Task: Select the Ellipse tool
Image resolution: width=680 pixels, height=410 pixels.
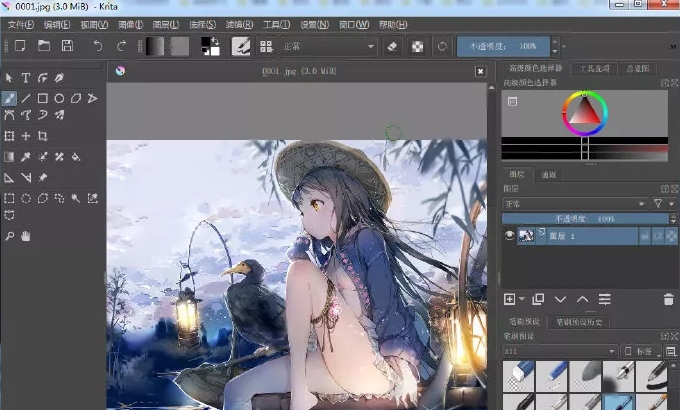Action: 59,98
